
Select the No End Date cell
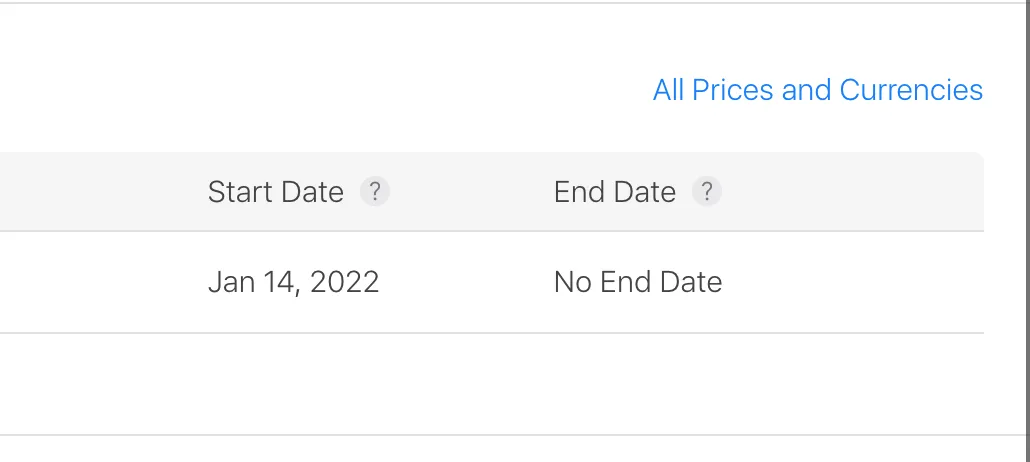(x=637, y=282)
